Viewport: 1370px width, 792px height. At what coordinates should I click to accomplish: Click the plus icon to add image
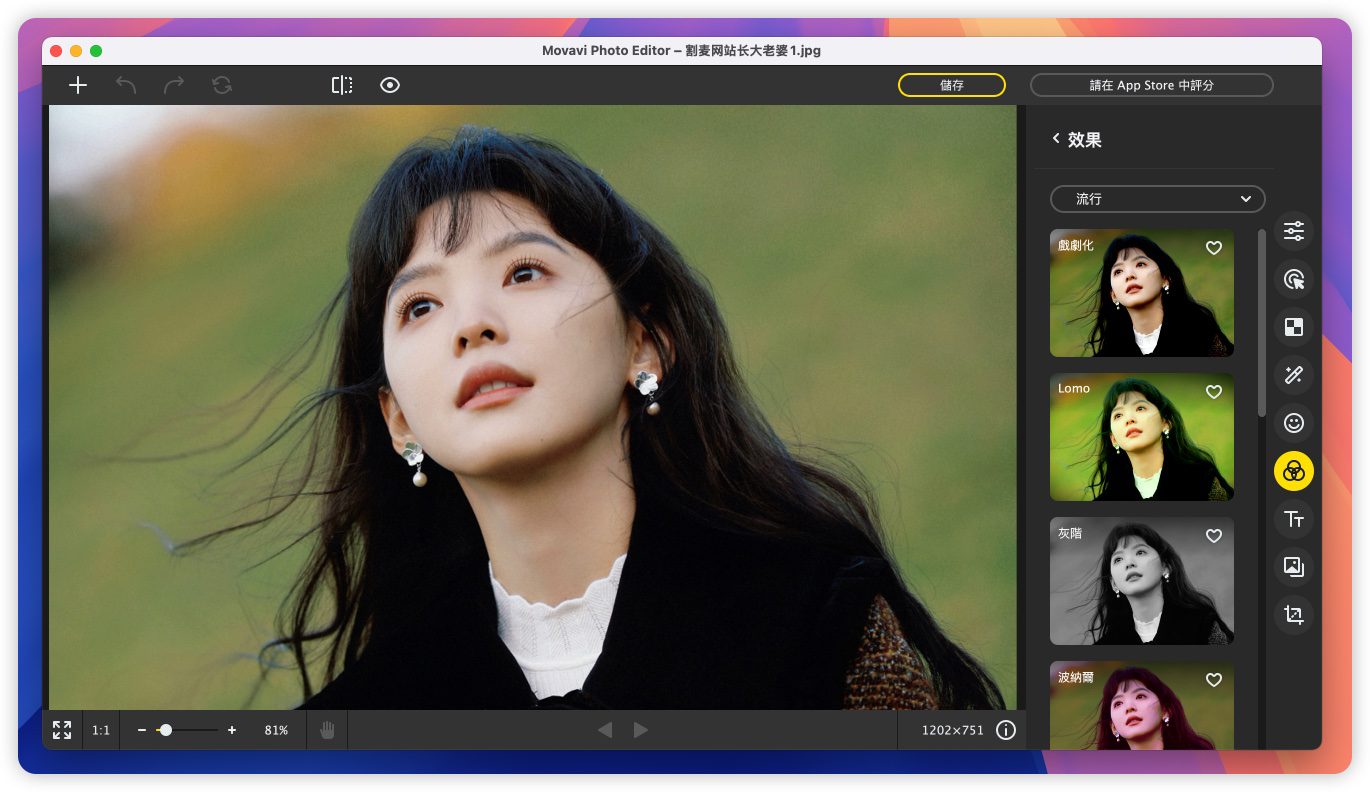coord(78,85)
